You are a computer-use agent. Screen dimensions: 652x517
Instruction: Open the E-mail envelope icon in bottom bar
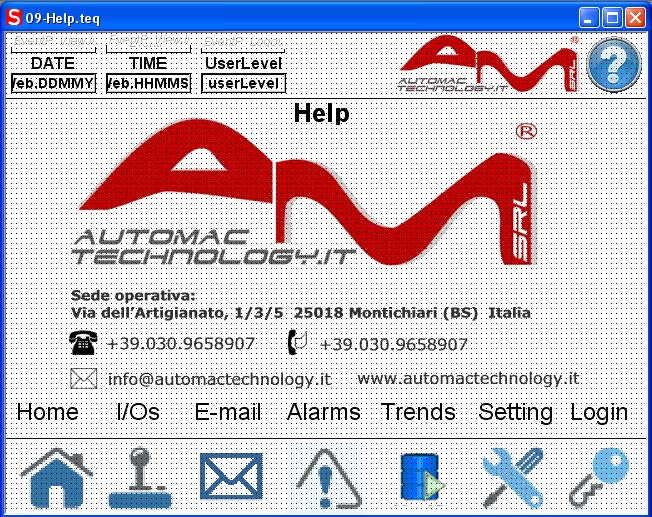pyautogui.click(x=231, y=476)
